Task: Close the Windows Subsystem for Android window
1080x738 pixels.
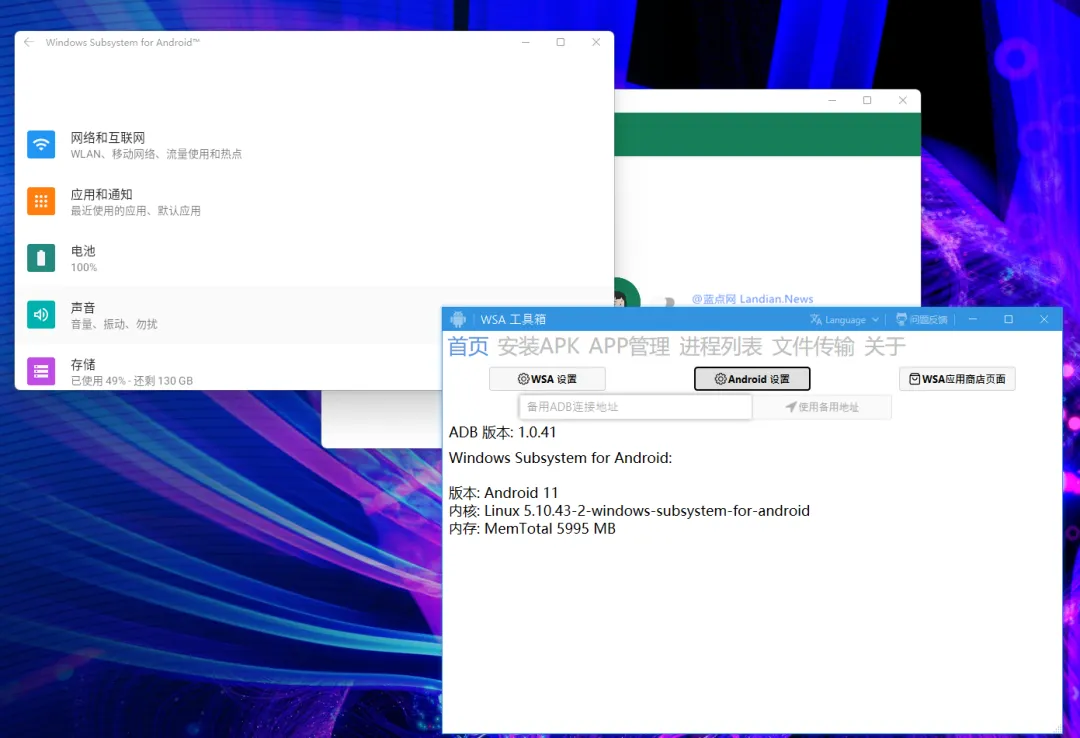Action: click(x=596, y=42)
